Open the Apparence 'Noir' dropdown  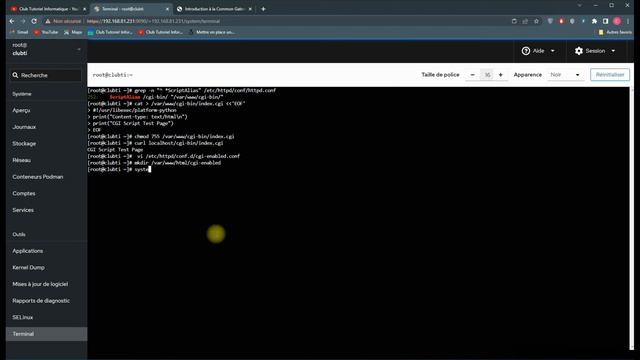pos(565,75)
